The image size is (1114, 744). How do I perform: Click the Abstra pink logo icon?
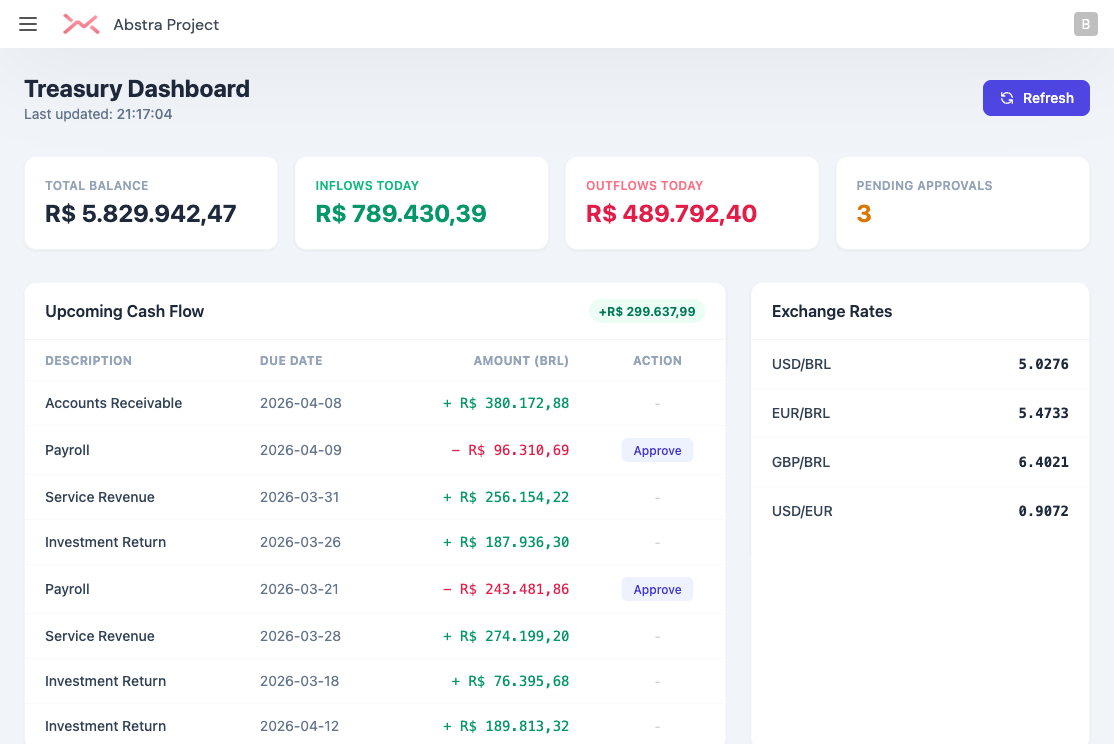[81, 24]
